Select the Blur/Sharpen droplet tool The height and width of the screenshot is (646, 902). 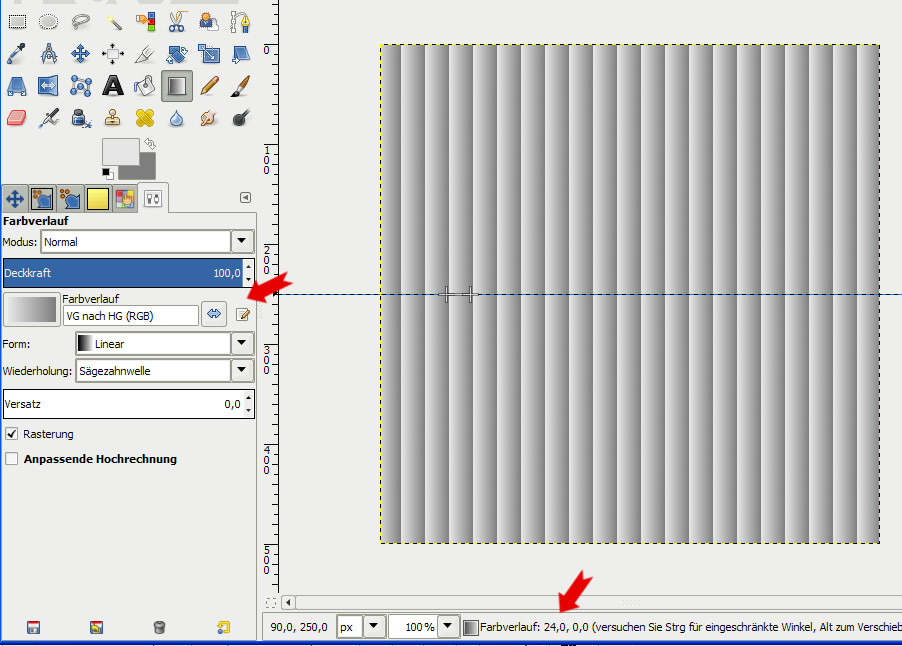177,119
